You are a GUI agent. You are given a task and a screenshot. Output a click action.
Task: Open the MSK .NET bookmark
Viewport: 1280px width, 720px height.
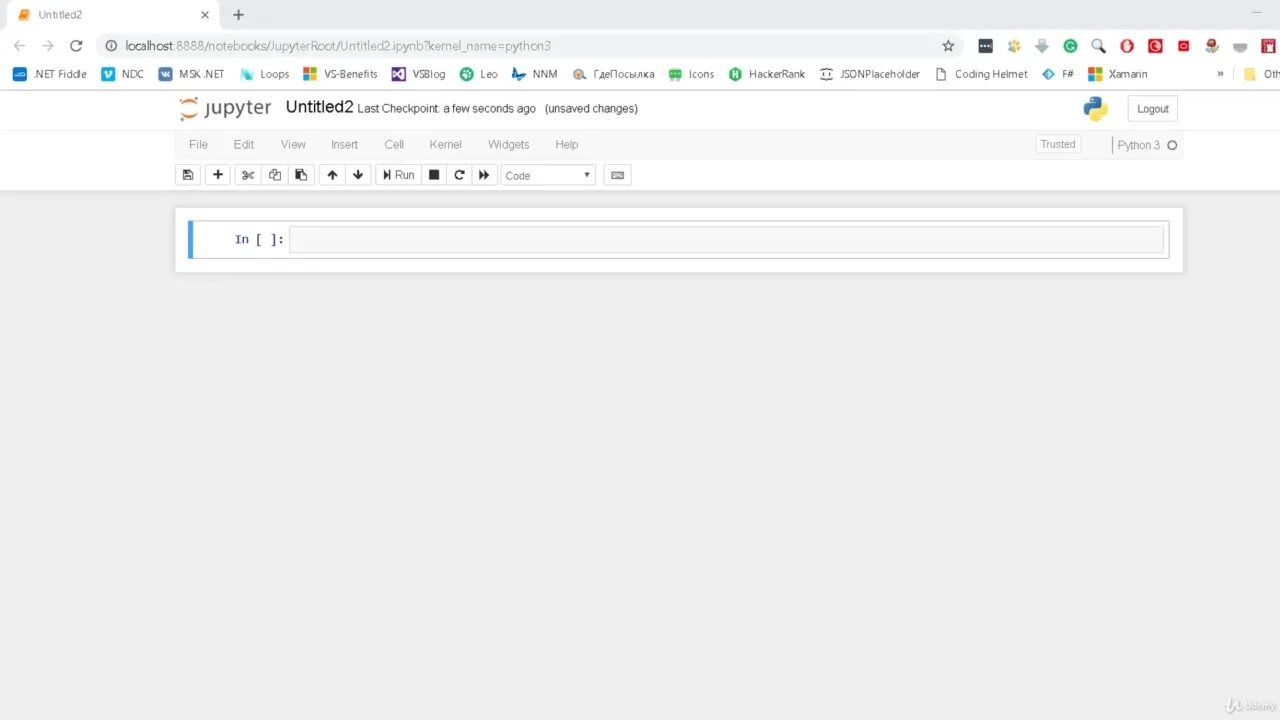tap(191, 74)
